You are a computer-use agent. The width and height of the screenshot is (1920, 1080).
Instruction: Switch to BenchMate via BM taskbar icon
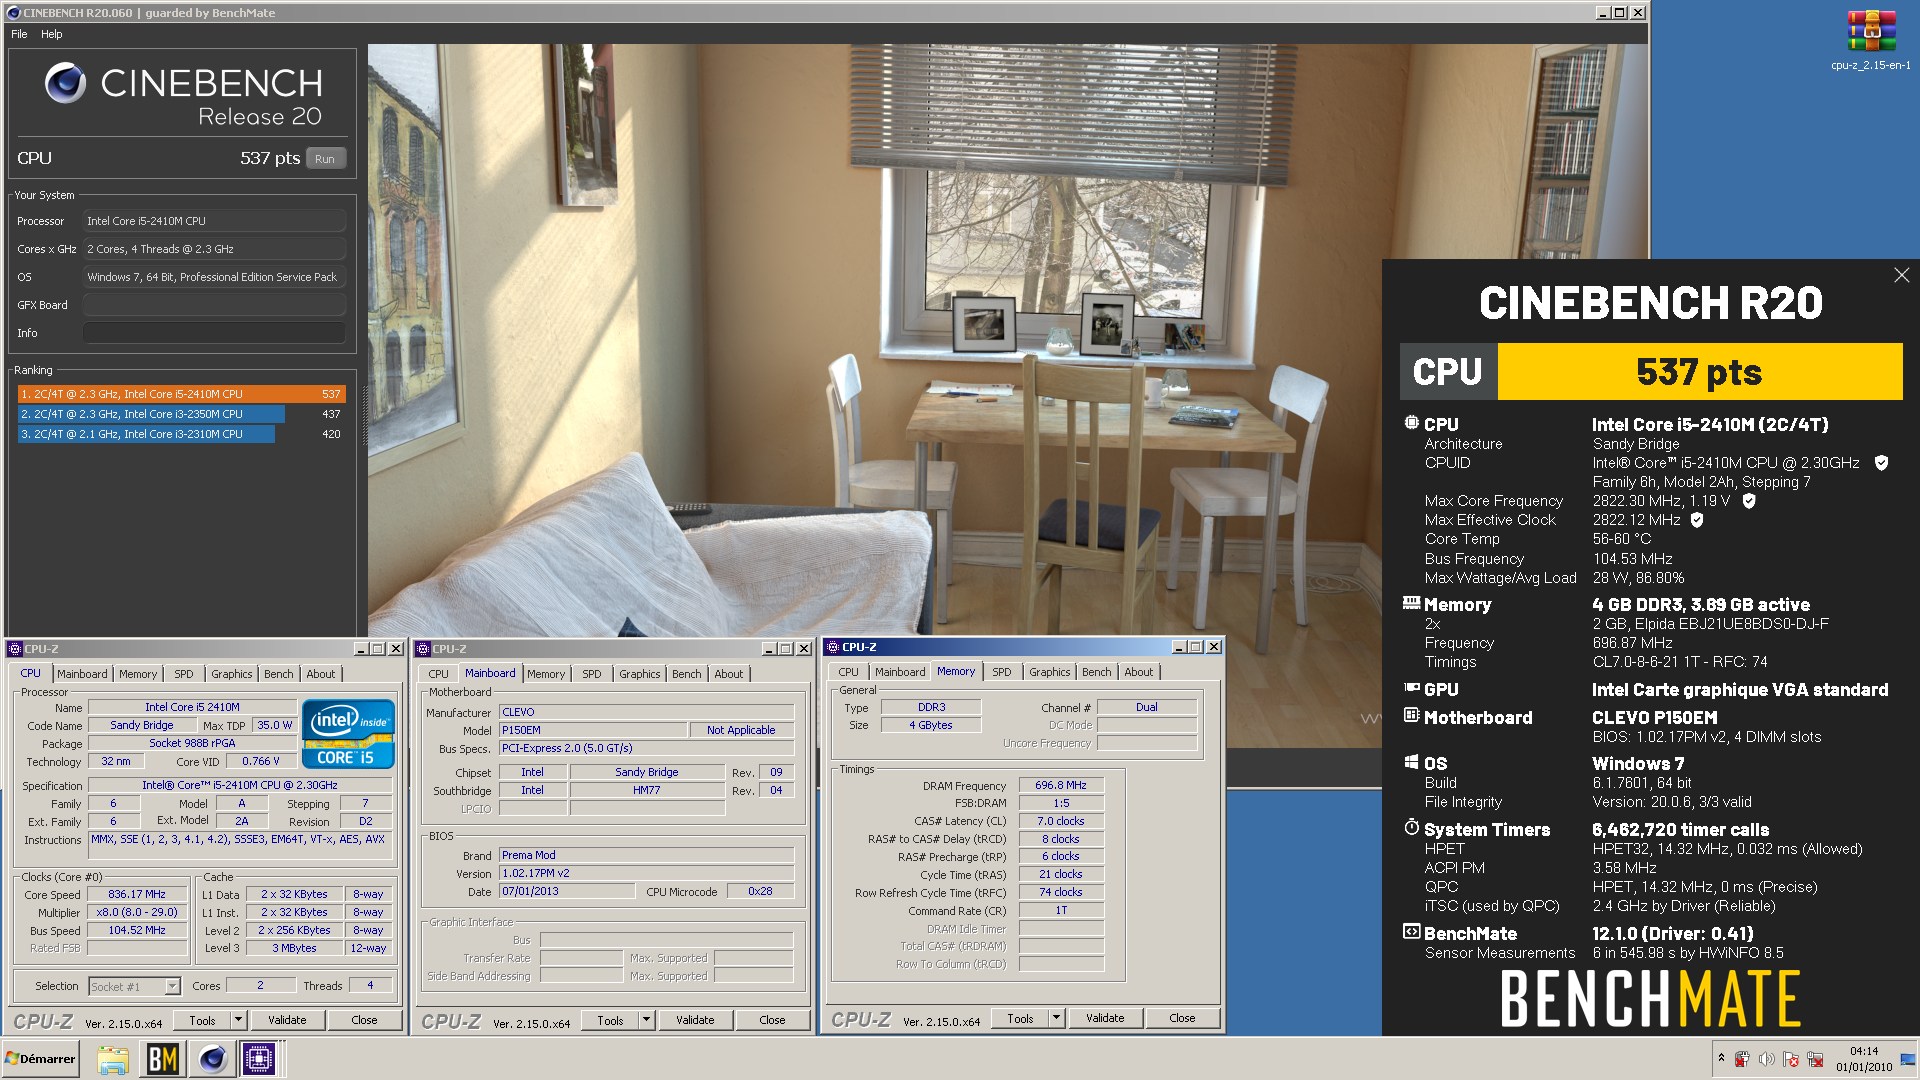coord(162,1059)
